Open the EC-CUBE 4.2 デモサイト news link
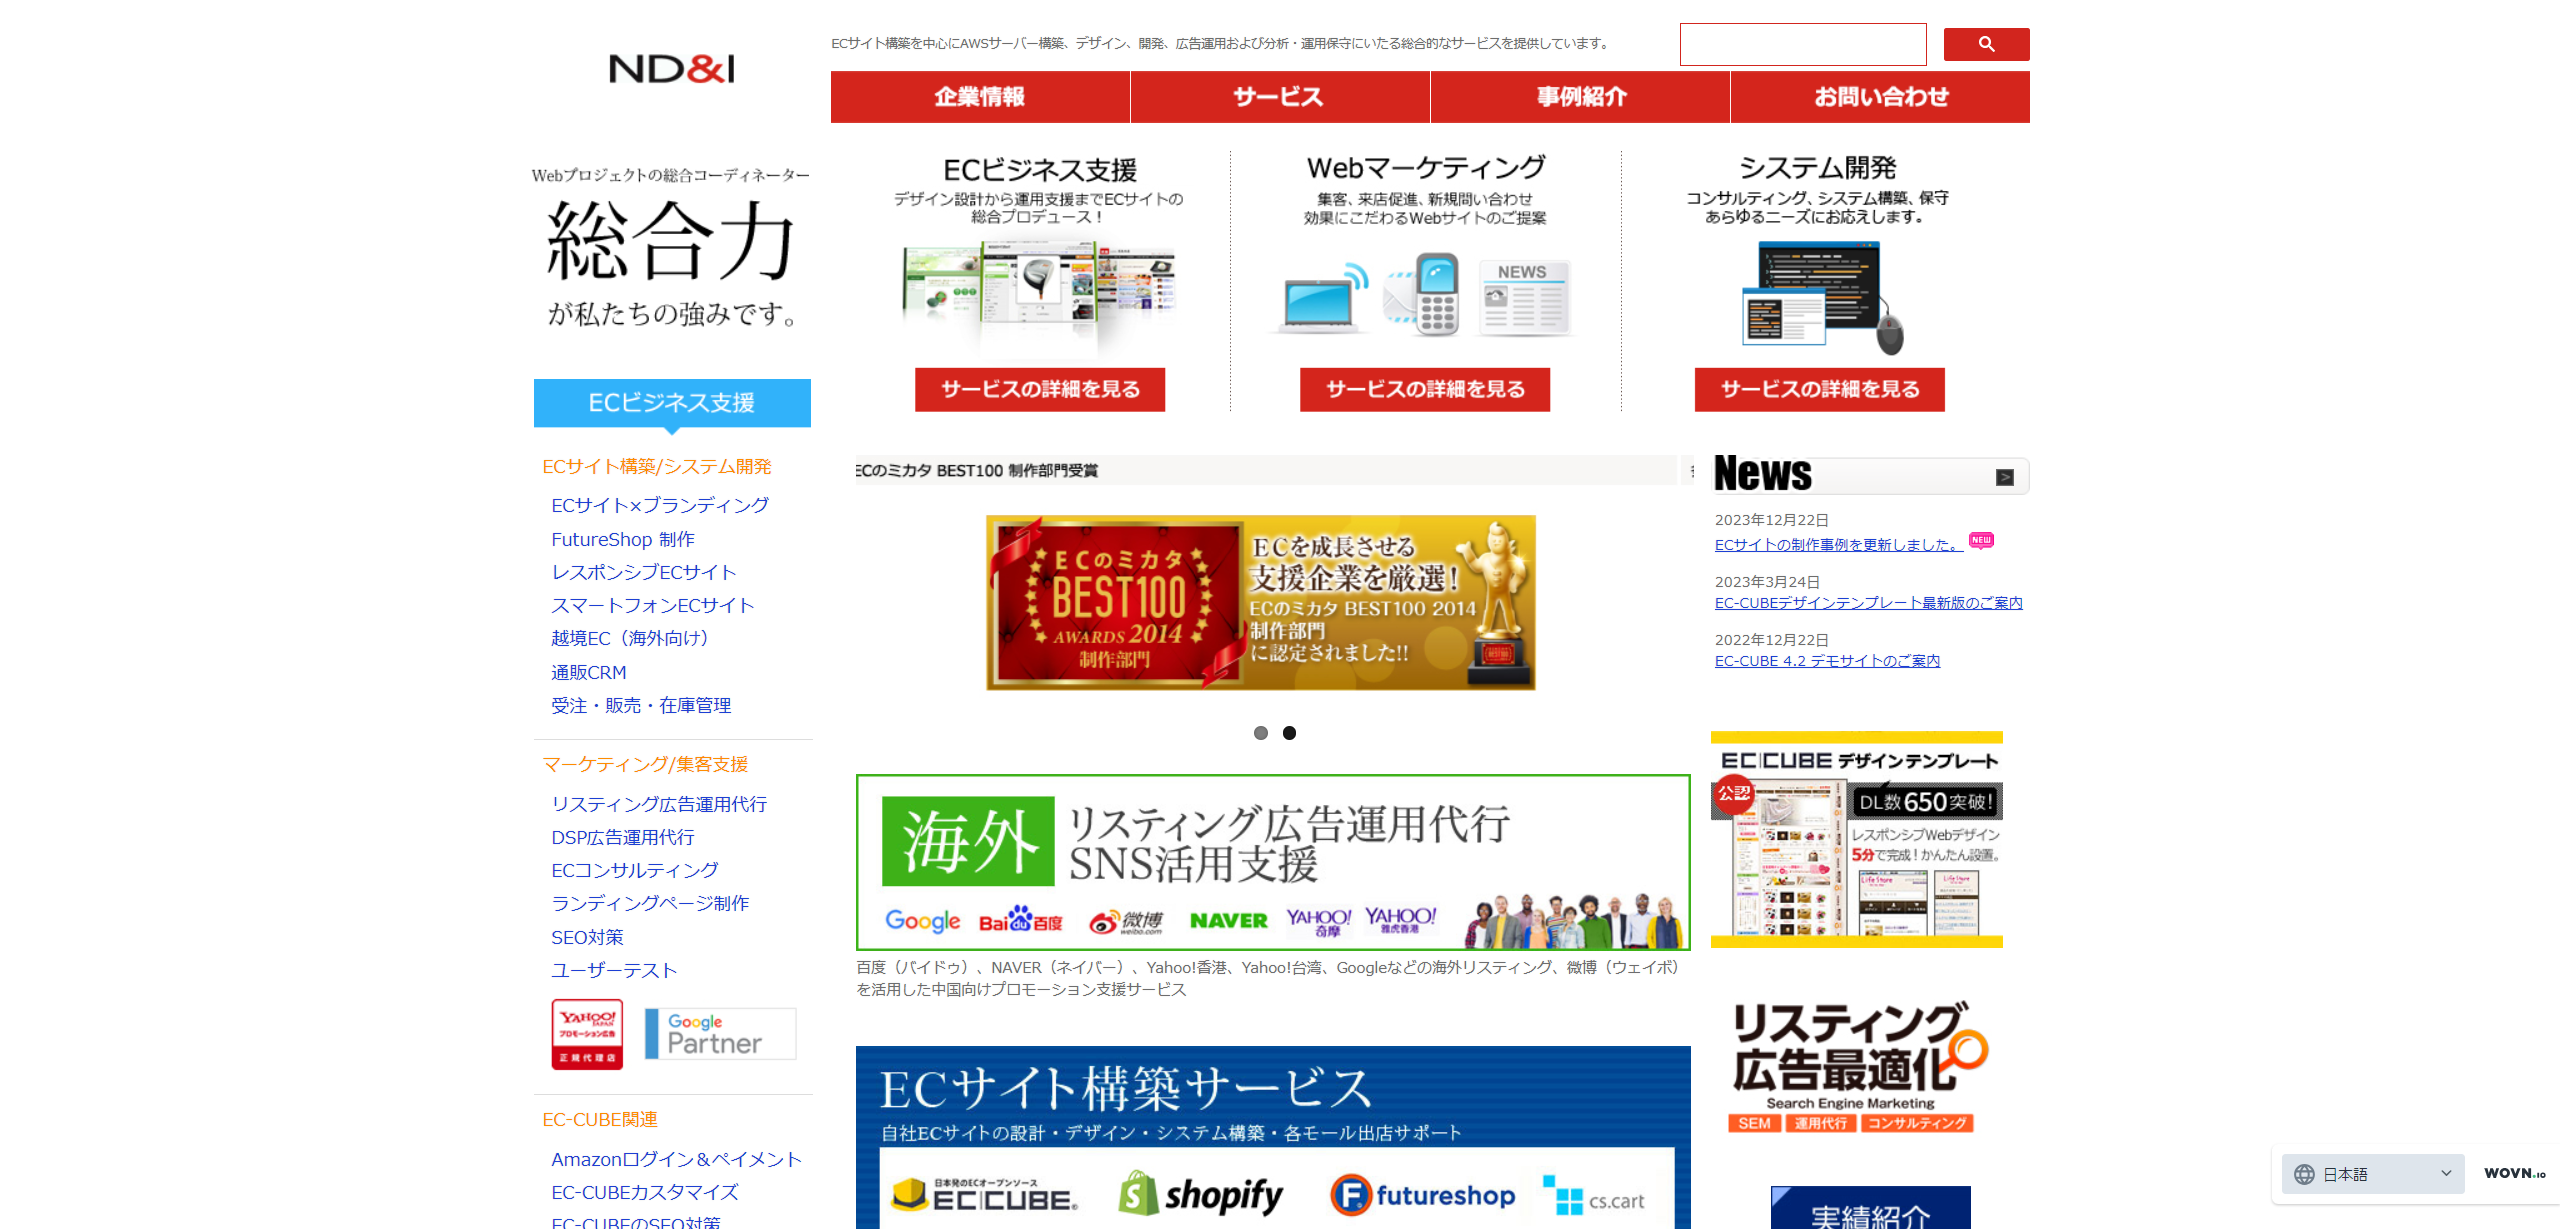 (1827, 661)
